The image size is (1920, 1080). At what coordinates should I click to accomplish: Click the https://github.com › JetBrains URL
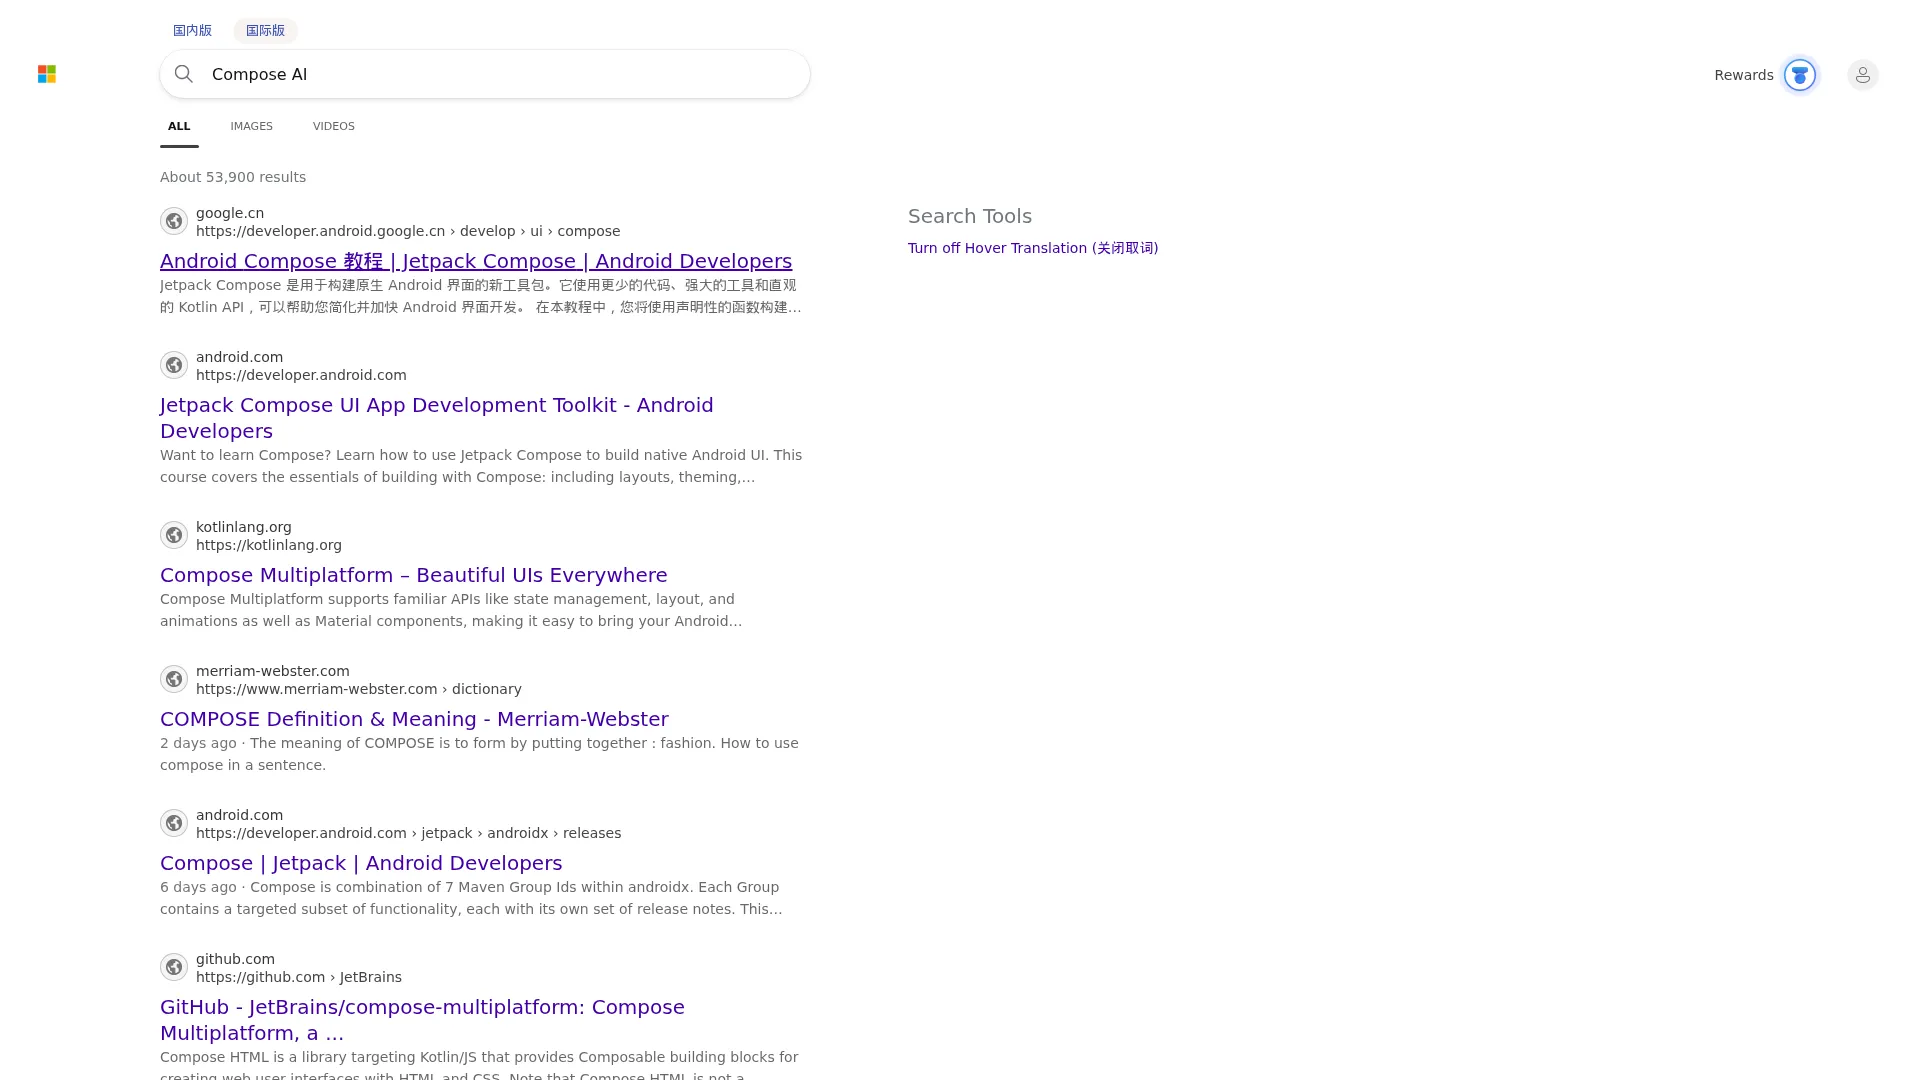coord(299,977)
